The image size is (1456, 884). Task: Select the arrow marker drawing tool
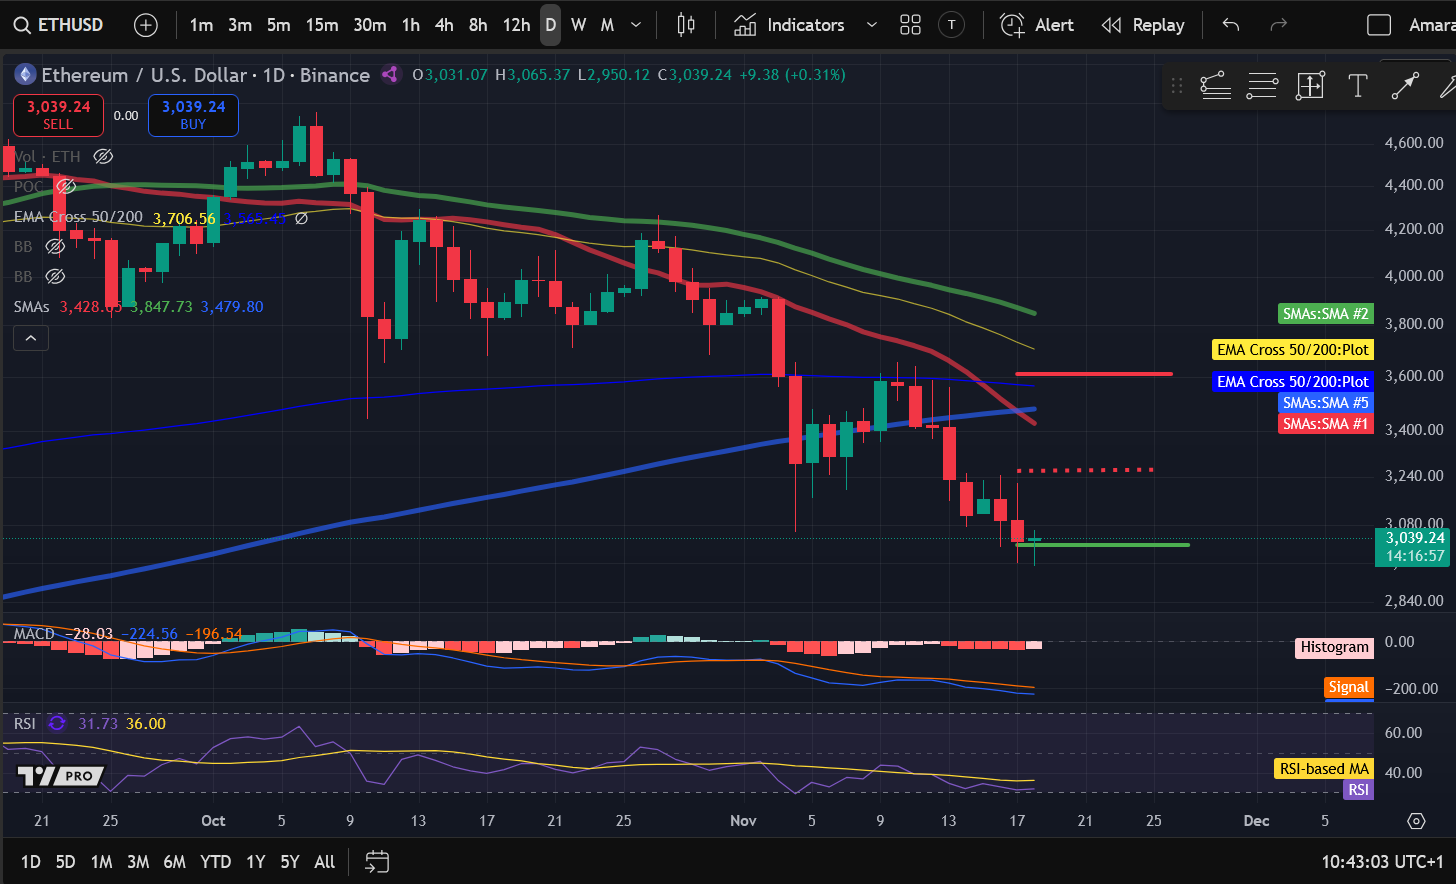click(1404, 86)
